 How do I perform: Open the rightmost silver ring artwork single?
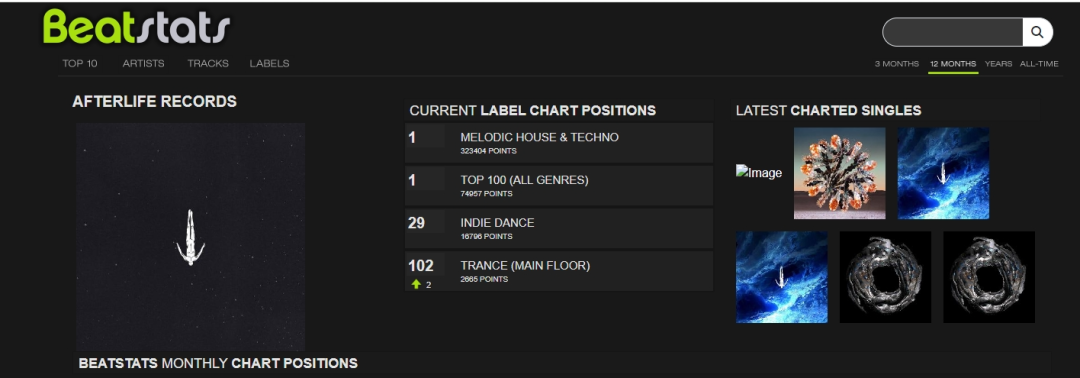tap(988, 277)
